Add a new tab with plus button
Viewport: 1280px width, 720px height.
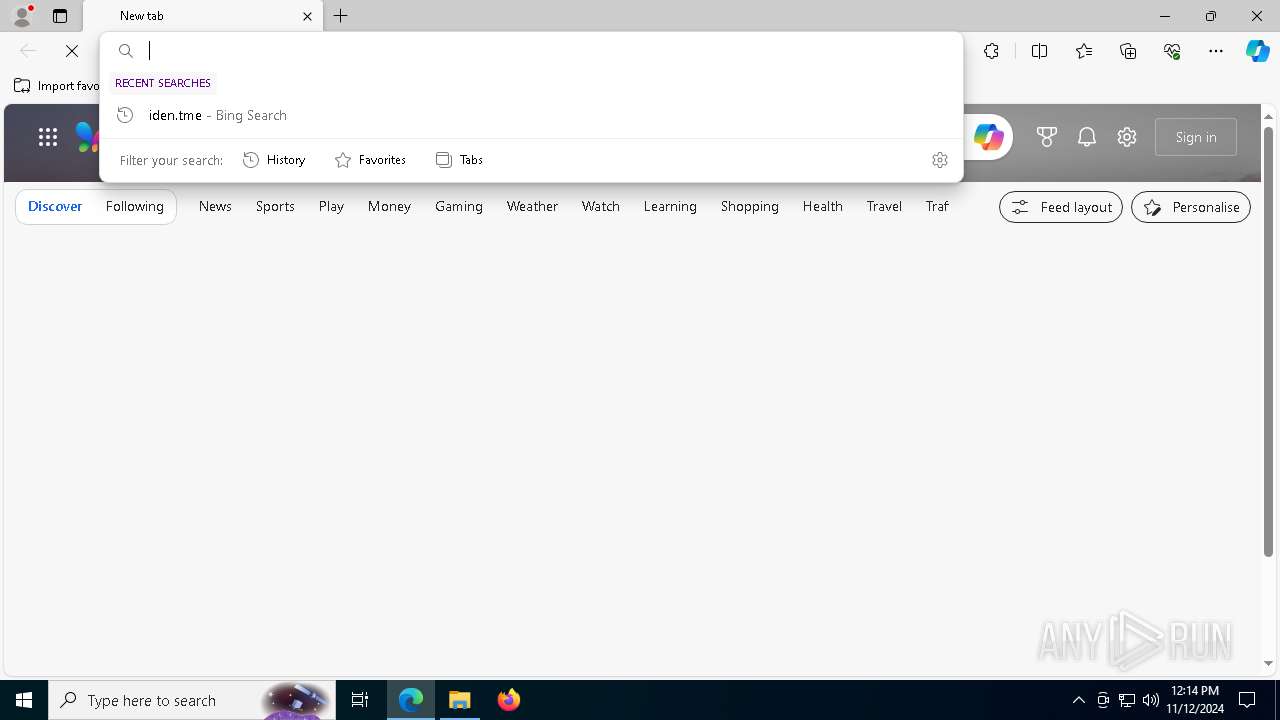(x=341, y=16)
